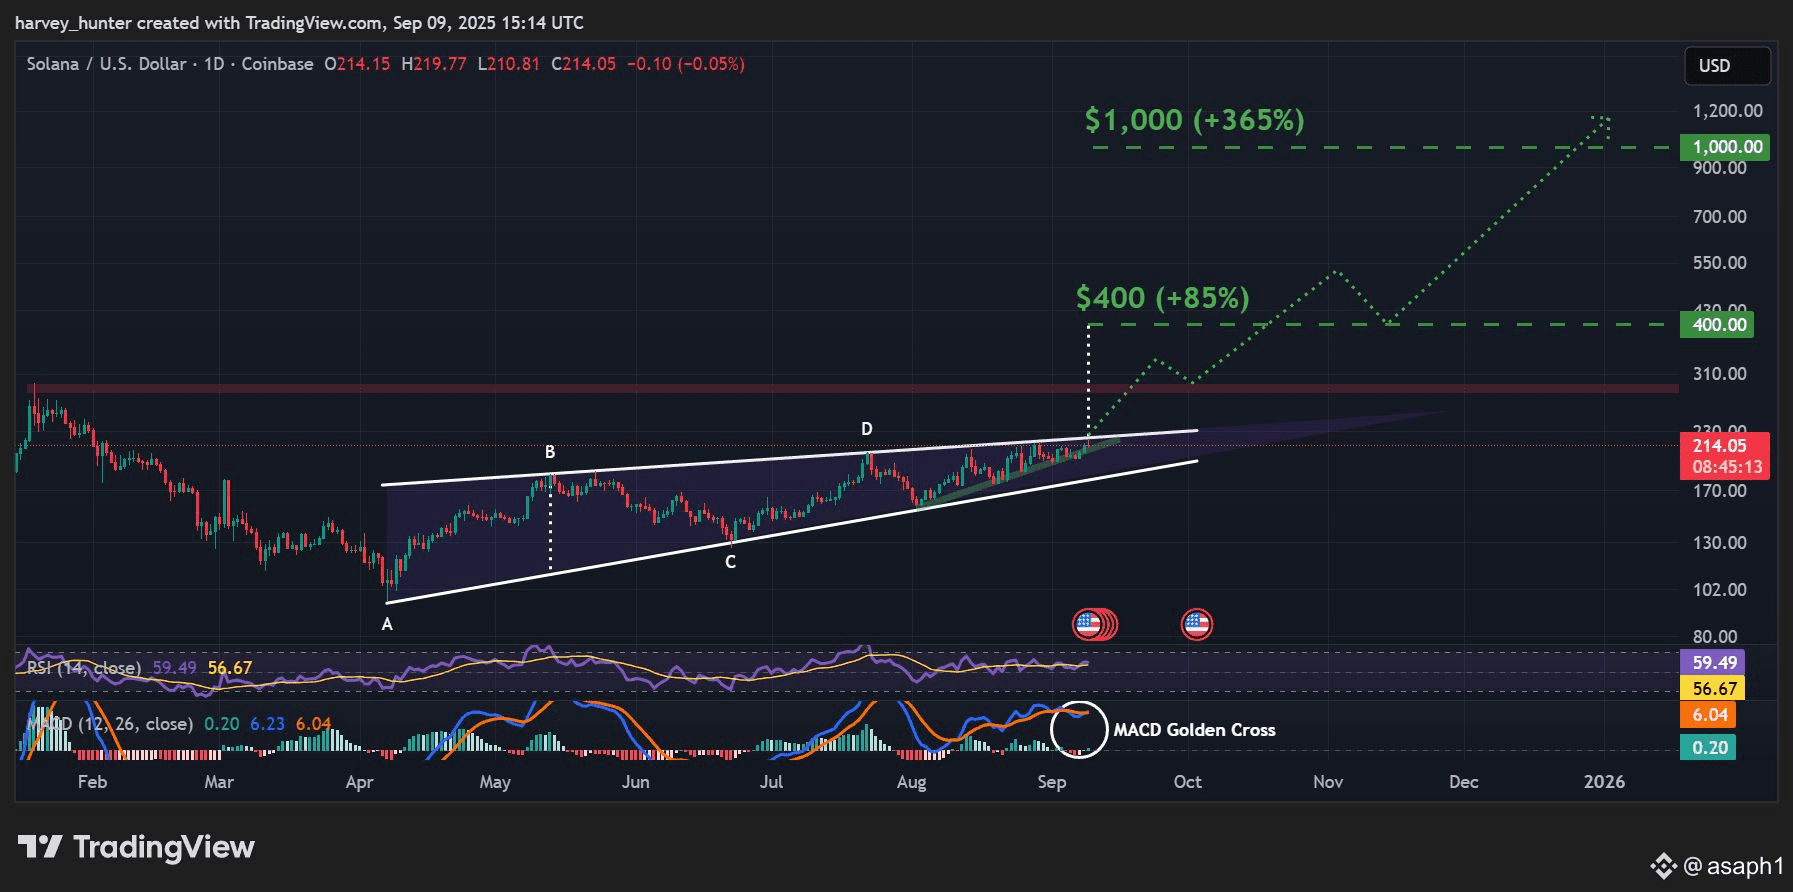Select the green 1,000.00 price label
This screenshot has width=1793, height=892.
[1727, 147]
